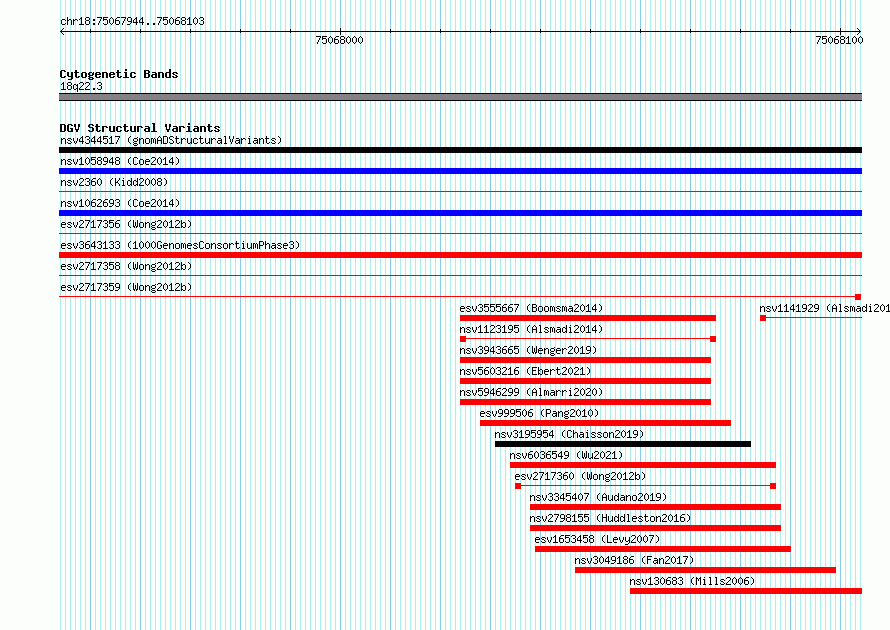The width and height of the screenshot is (890, 630).
Task: Select the red nsv3943665 variant bar
Action: (585, 360)
